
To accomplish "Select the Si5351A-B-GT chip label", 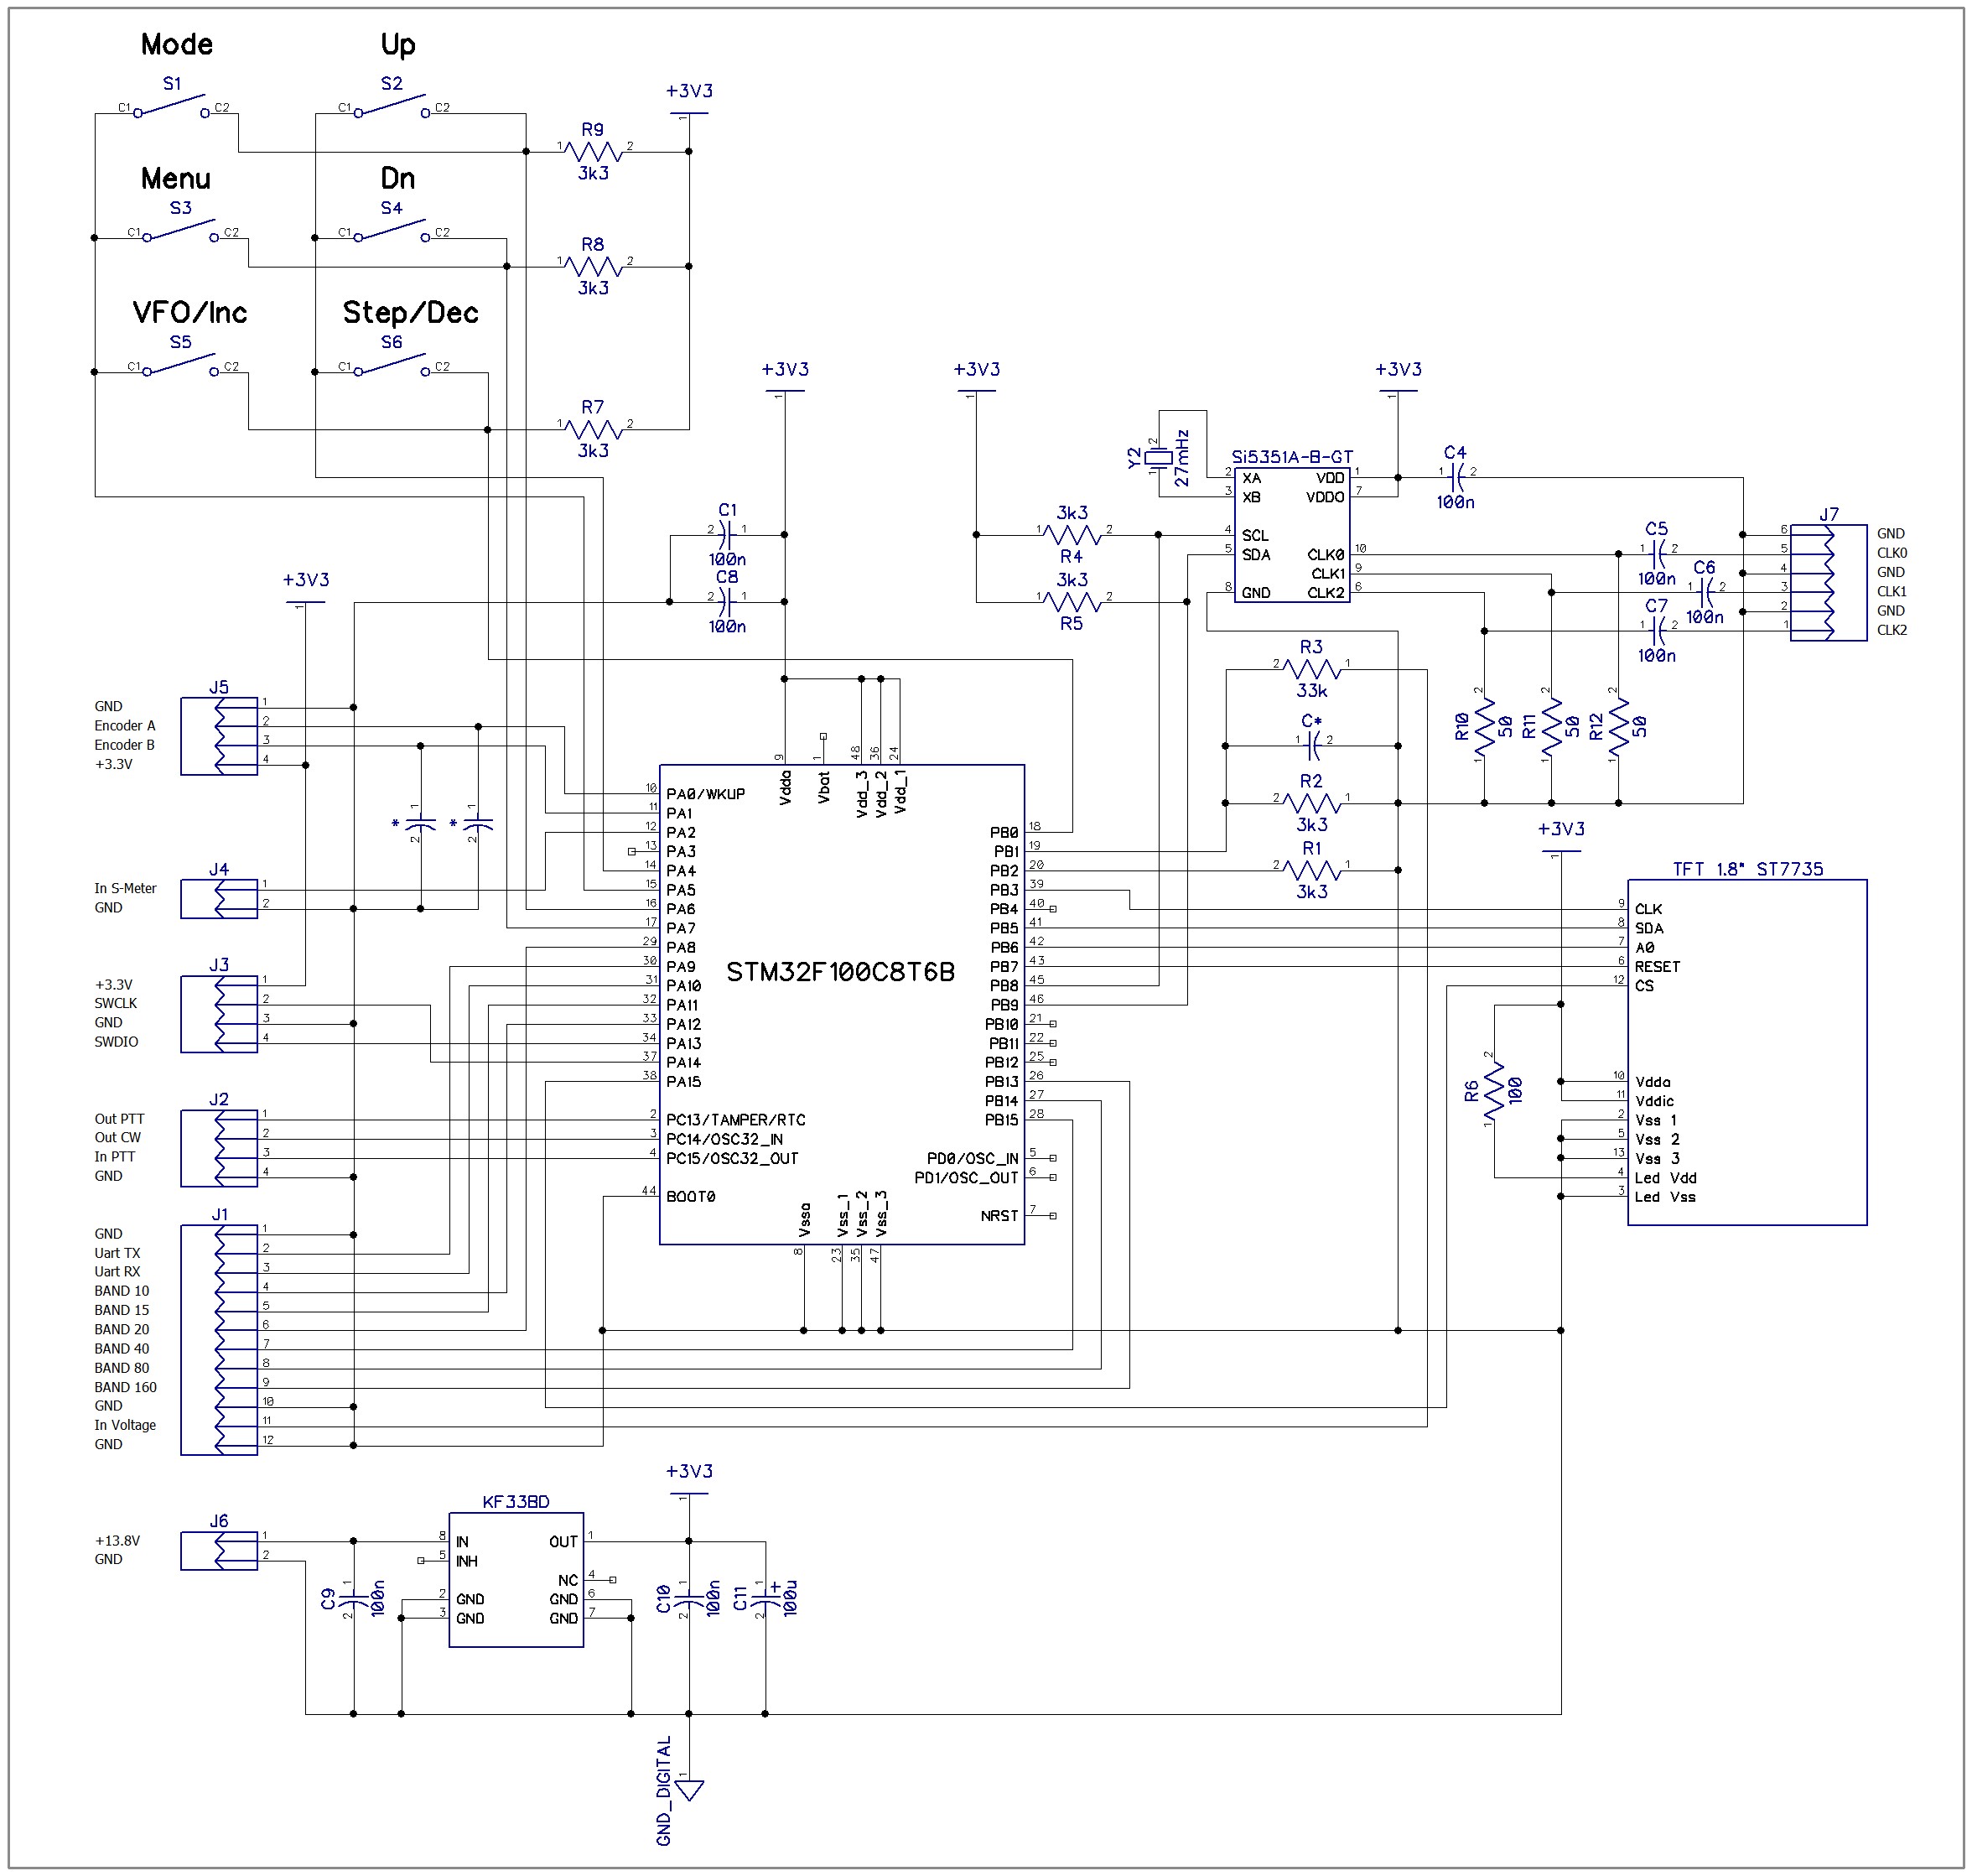I will (x=1291, y=457).
